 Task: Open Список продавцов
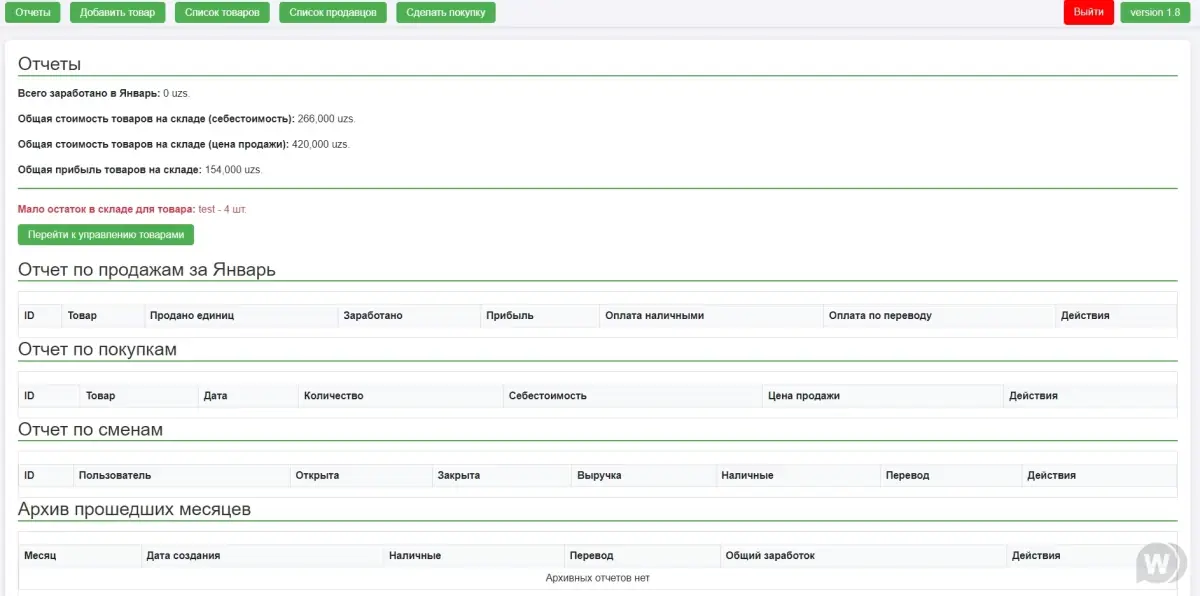332,12
